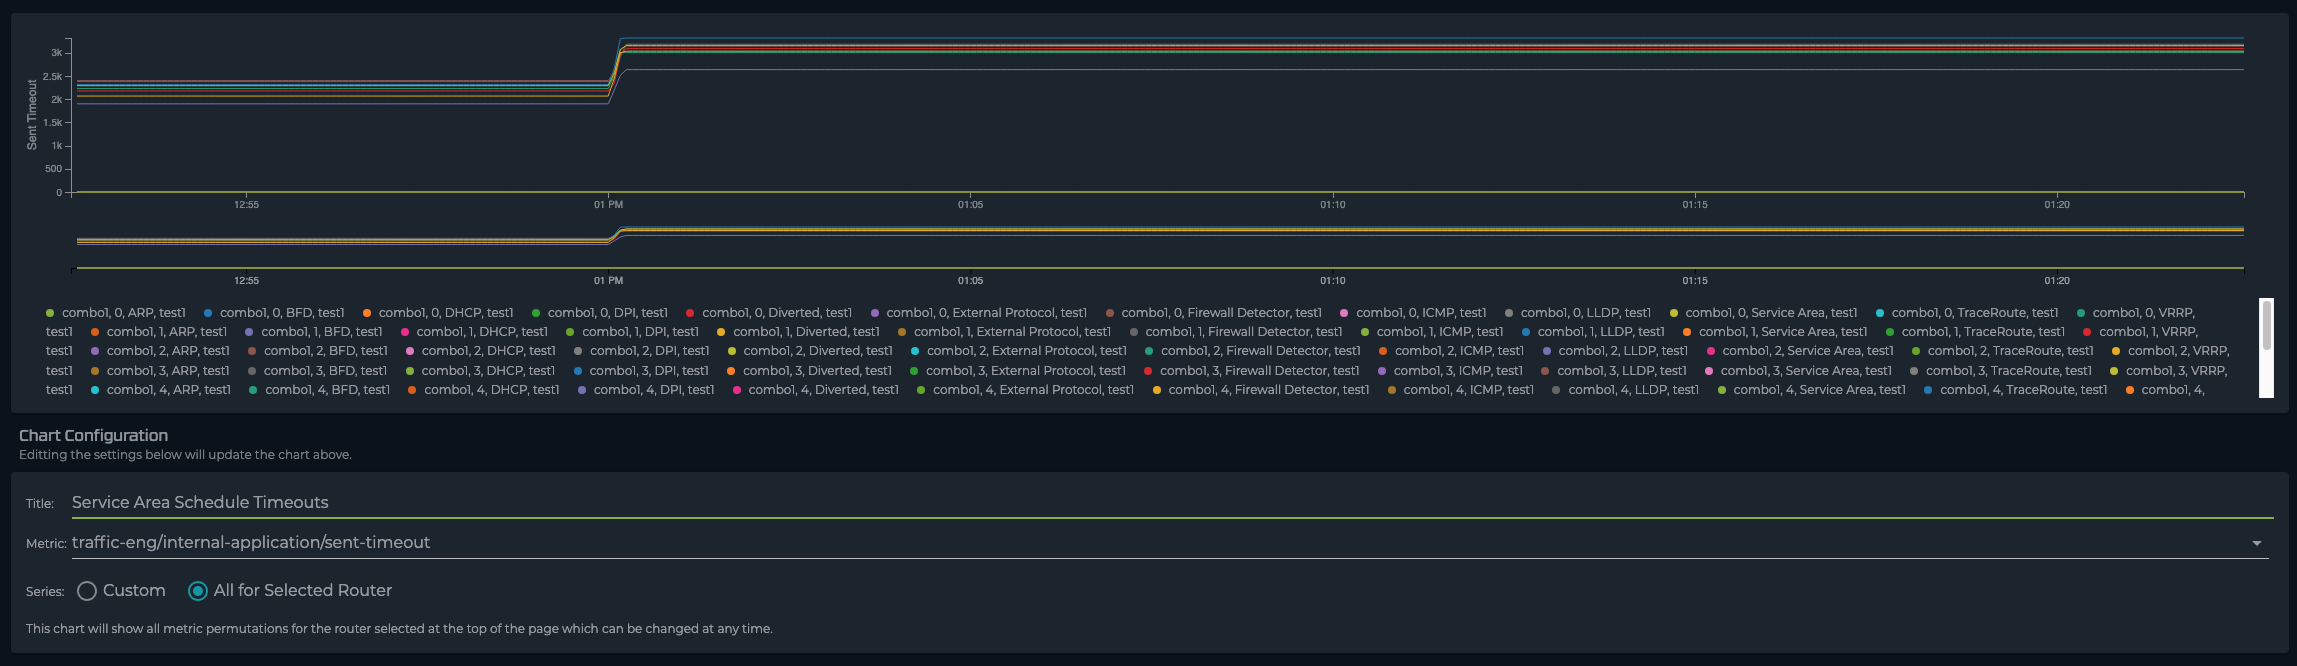This screenshot has height=666, width=2297.
Task: Click legend item combo1, 2, External Protocol
Action: (x=1019, y=351)
